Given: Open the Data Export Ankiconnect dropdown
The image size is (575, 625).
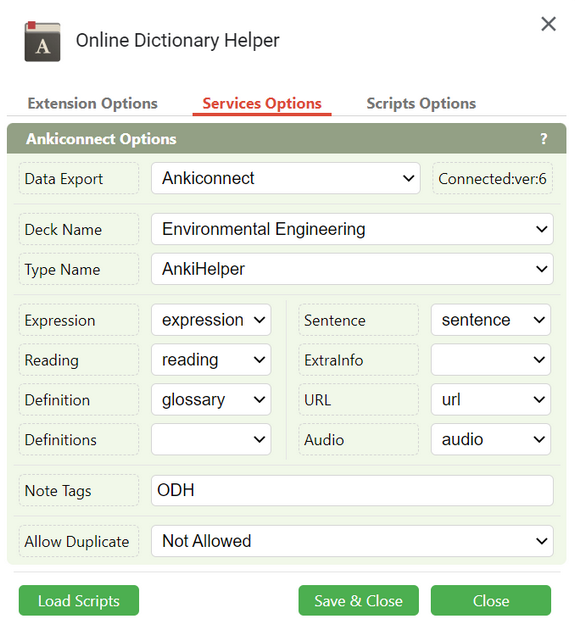Looking at the screenshot, I should tap(286, 178).
